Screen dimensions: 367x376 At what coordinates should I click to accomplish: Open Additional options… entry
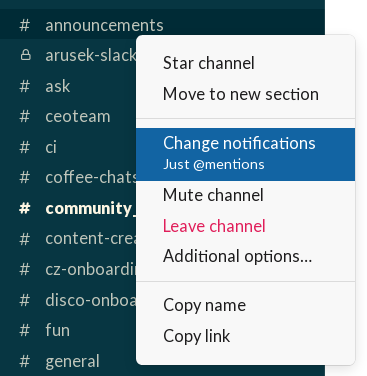tap(245, 256)
